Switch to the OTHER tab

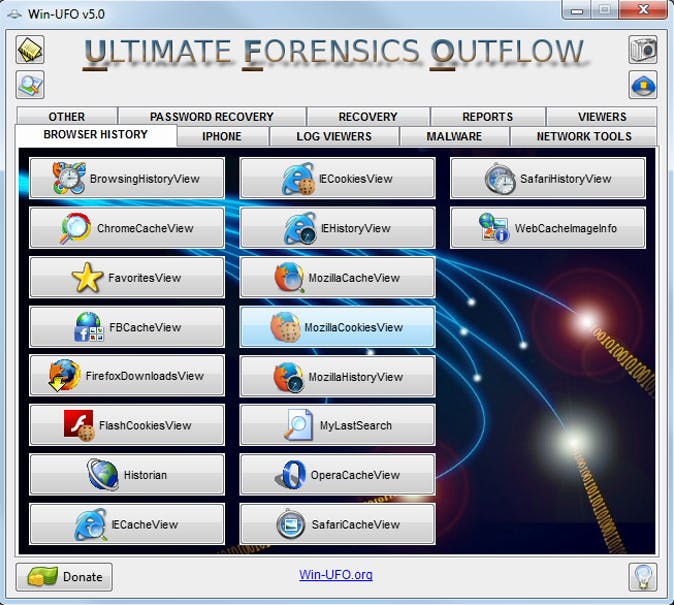pyautogui.click(x=67, y=117)
